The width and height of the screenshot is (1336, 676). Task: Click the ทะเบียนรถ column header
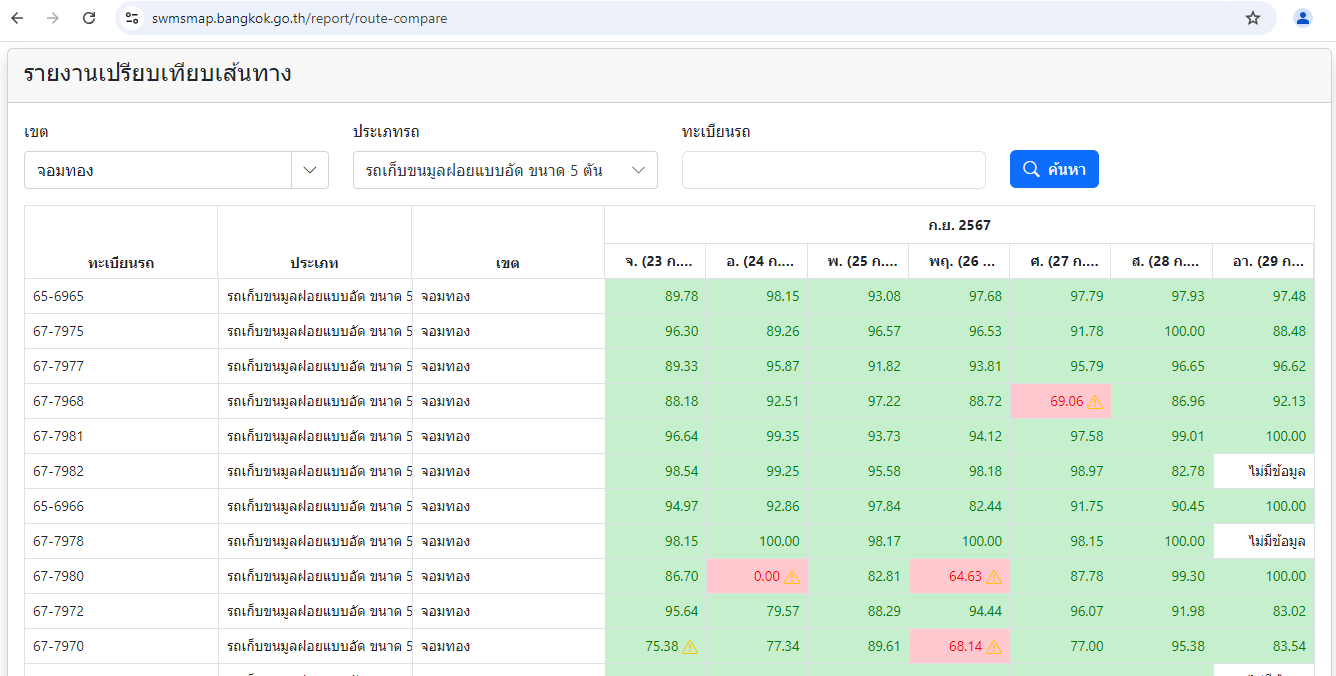coord(121,263)
